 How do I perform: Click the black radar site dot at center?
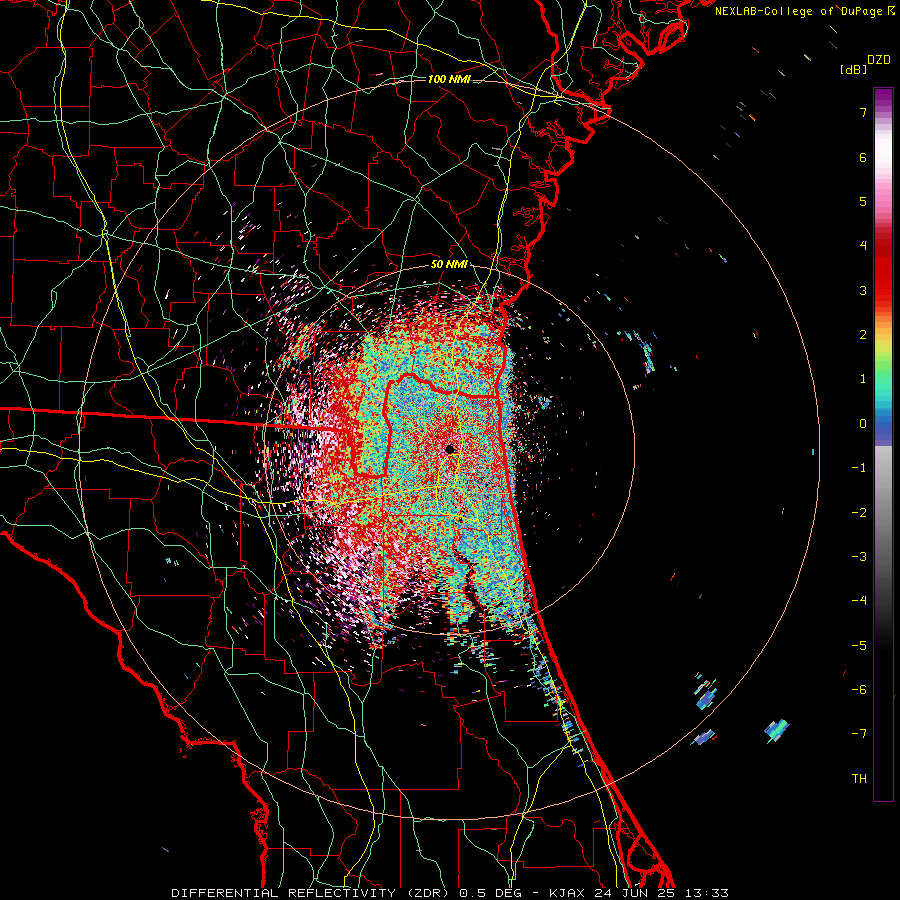point(451,449)
